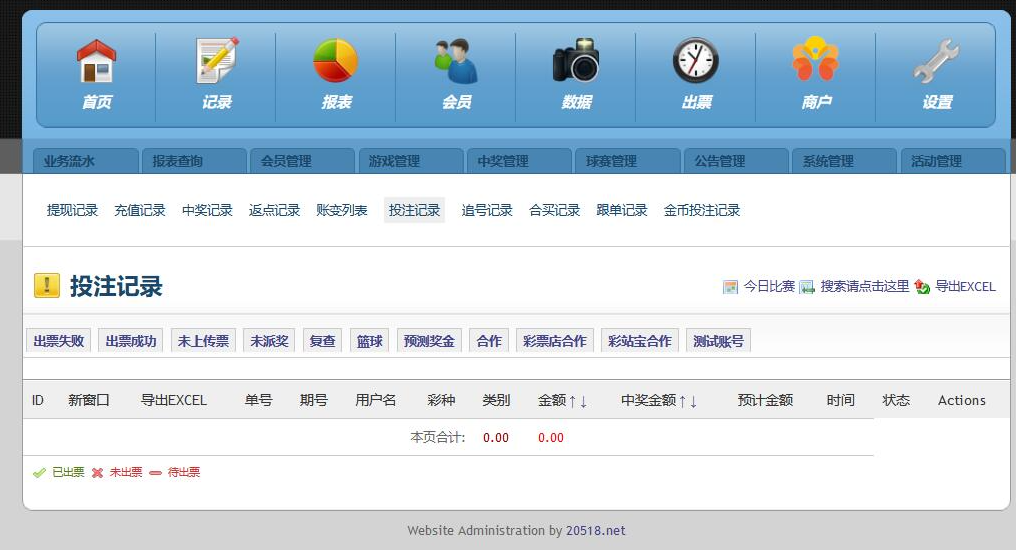This screenshot has height=550, width=1016.
Task: Open the 金币投注记录 submenu link
Action: [x=702, y=210]
